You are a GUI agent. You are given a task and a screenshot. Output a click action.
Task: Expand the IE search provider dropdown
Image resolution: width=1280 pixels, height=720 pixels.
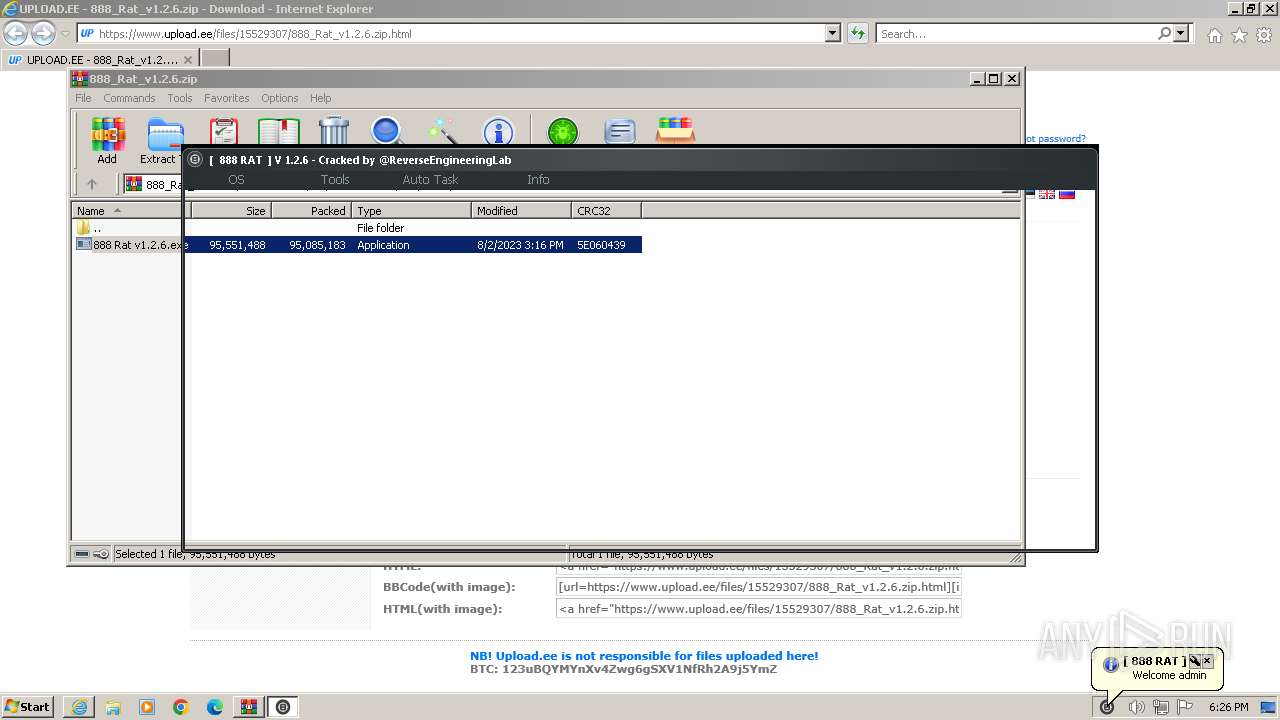pyautogui.click(x=1181, y=33)
